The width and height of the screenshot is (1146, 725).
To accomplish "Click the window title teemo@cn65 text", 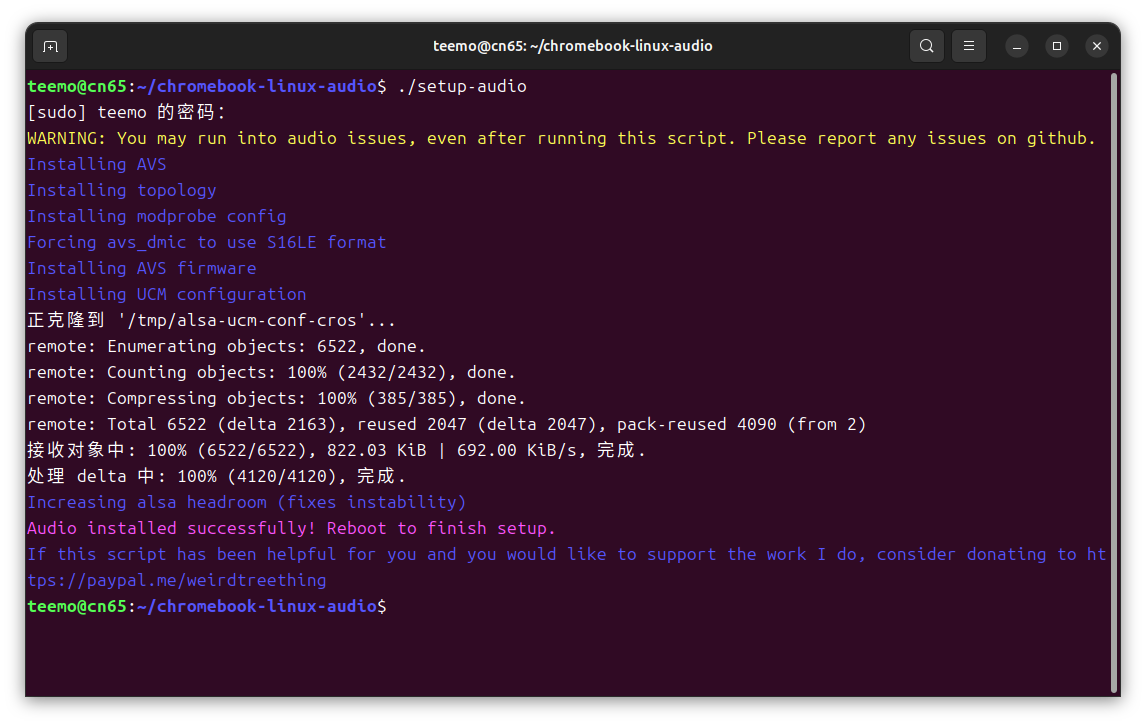I will point(572,46).
